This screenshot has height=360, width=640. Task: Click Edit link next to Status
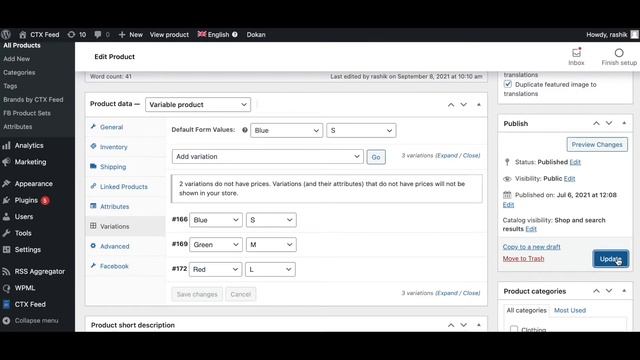pos(575,162)
